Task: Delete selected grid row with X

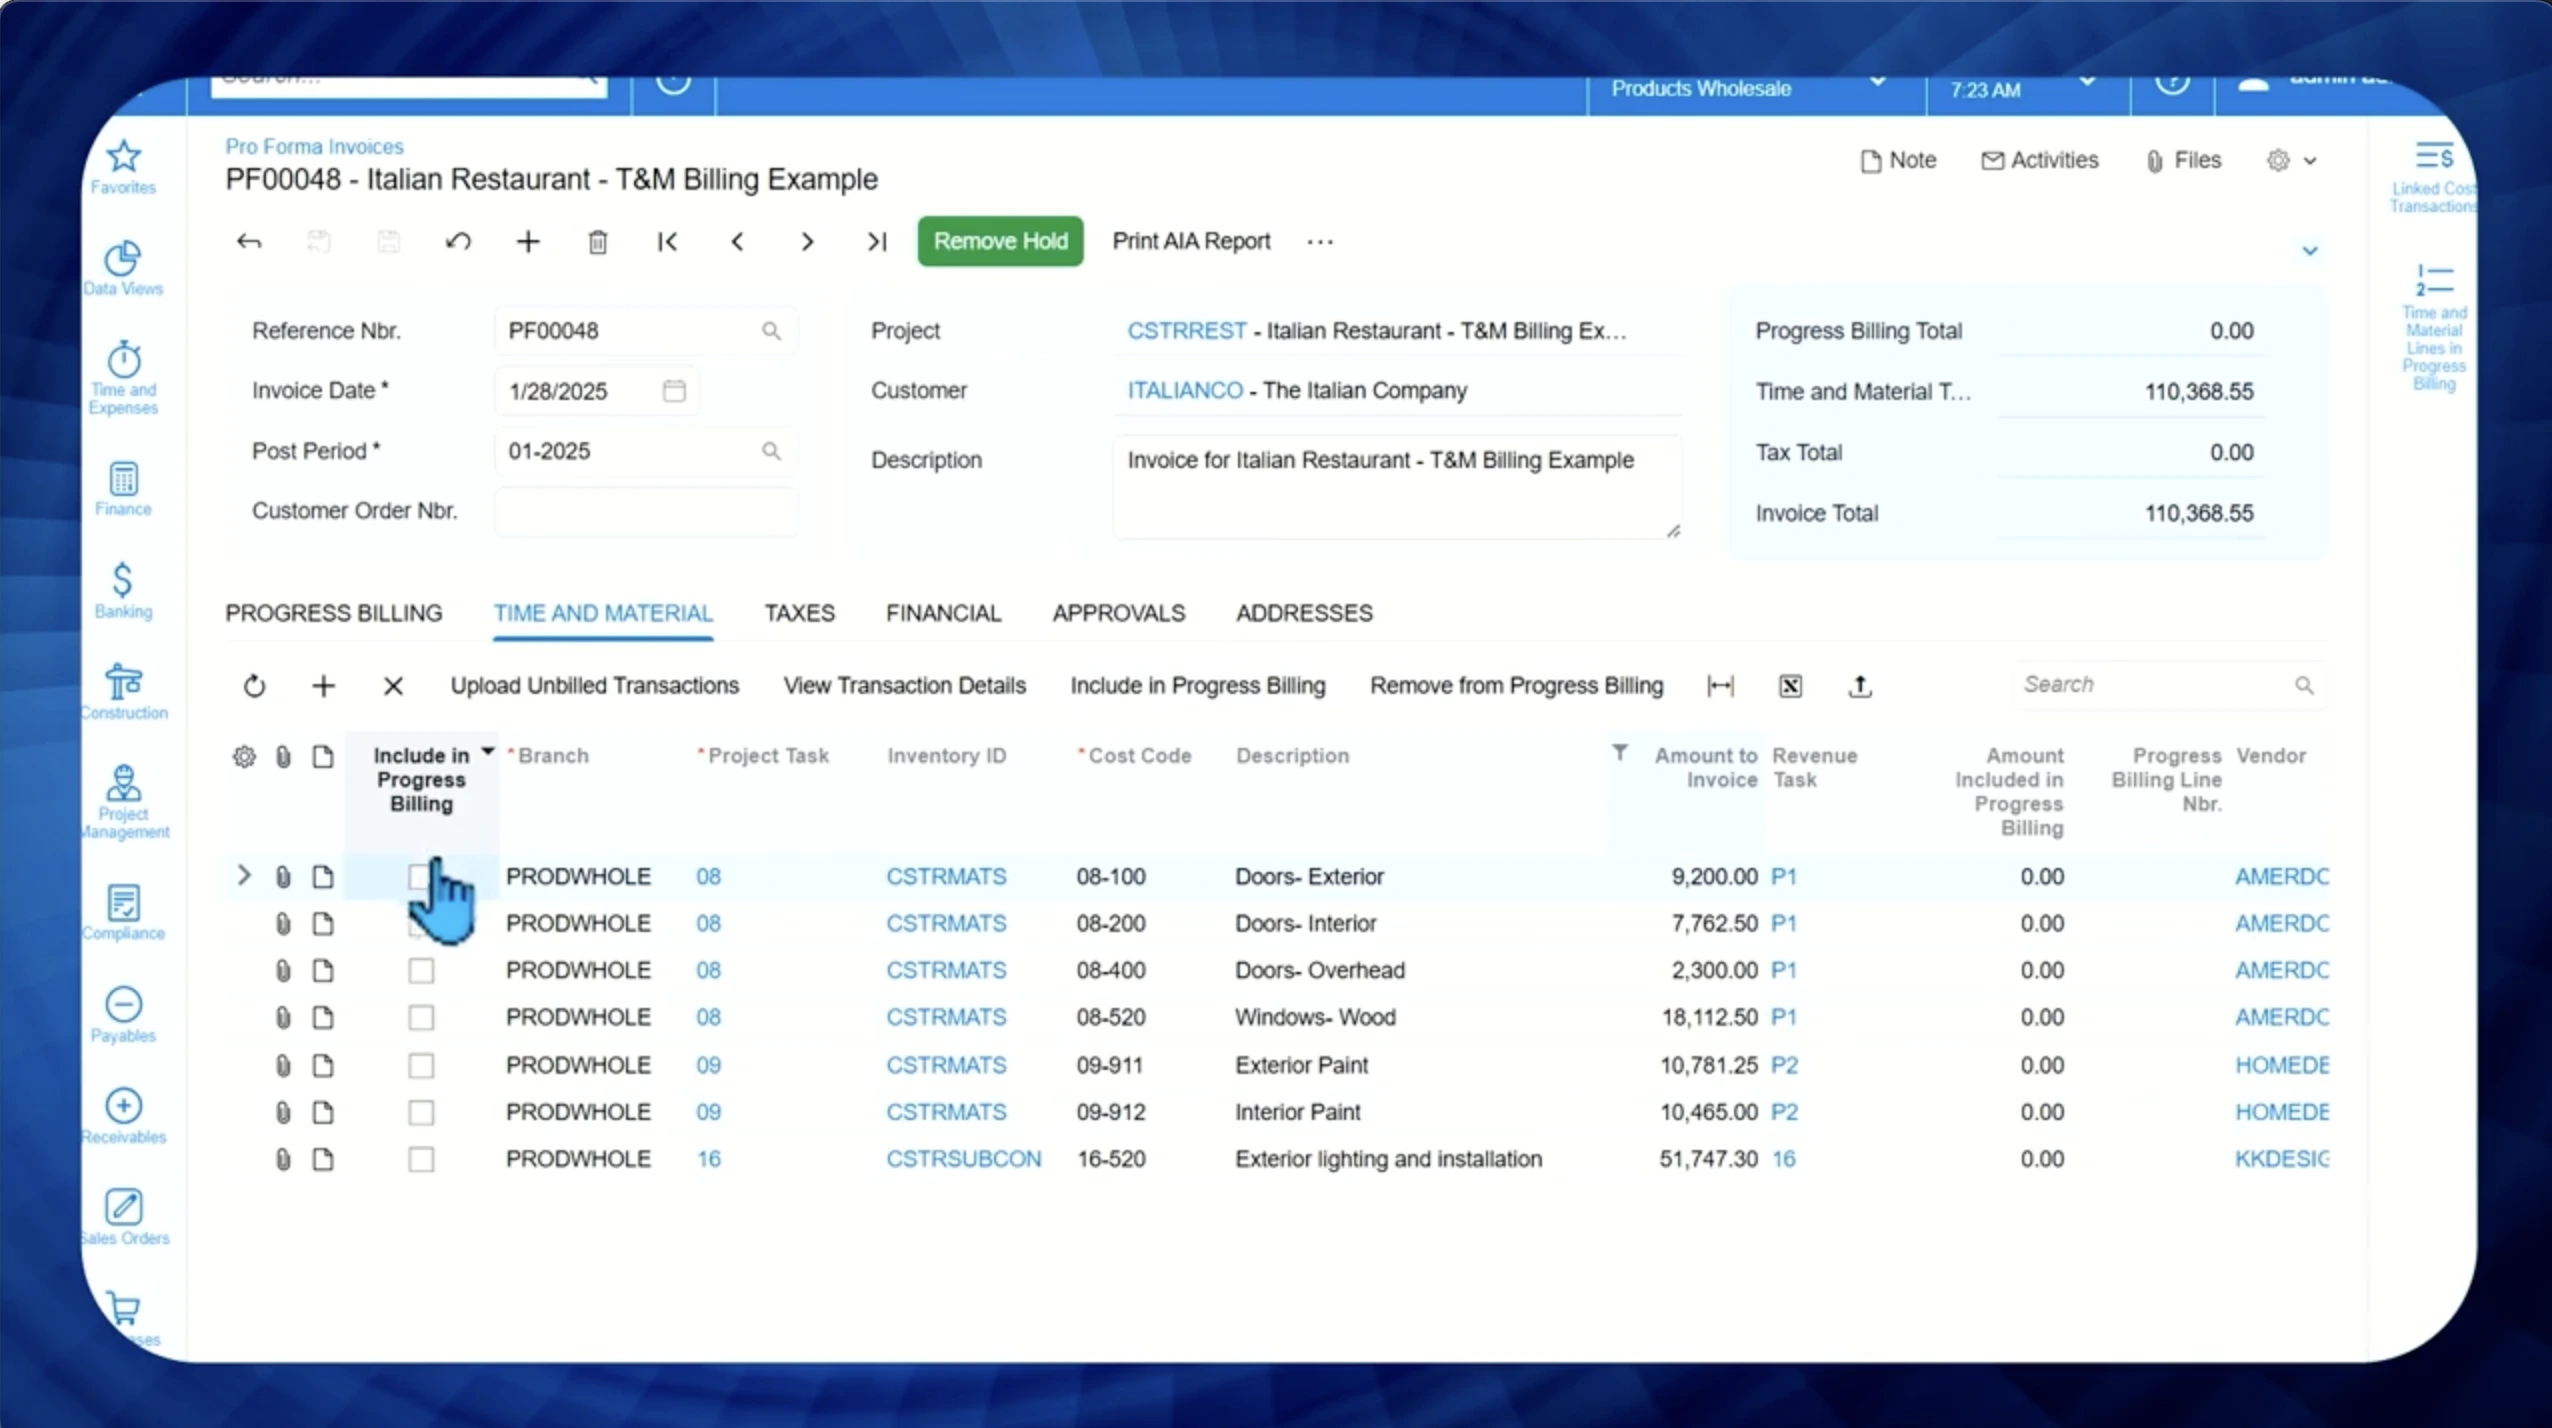Action: pos(393,686)
